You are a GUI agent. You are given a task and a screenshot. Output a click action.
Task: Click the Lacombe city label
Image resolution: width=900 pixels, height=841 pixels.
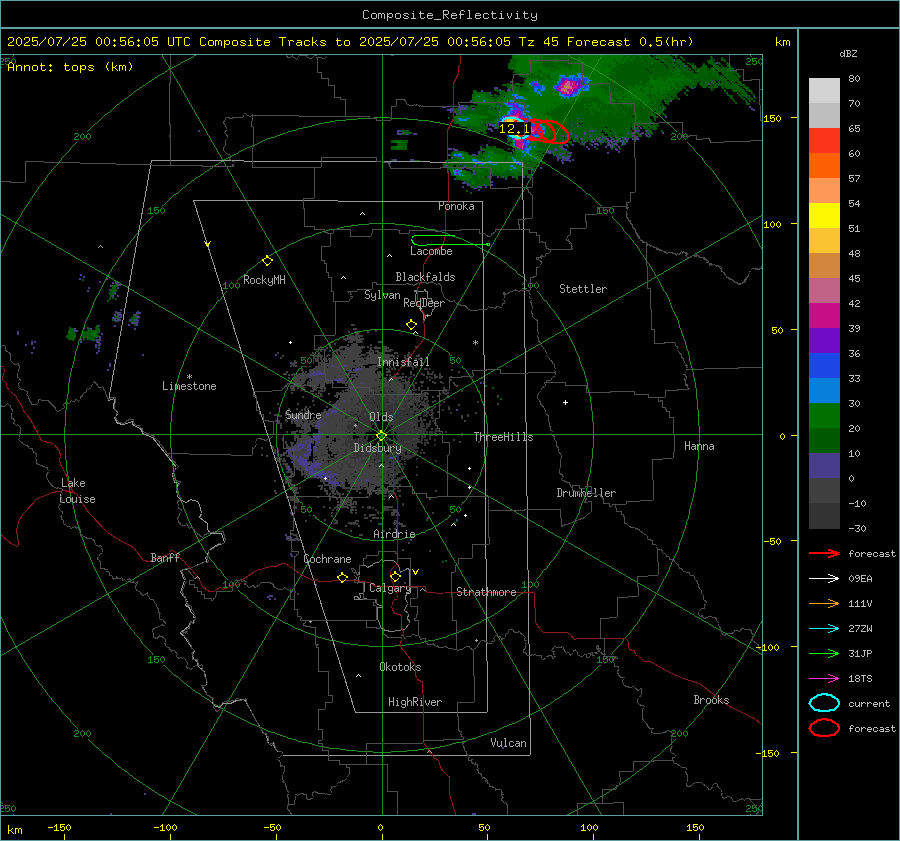pos(431,251)
